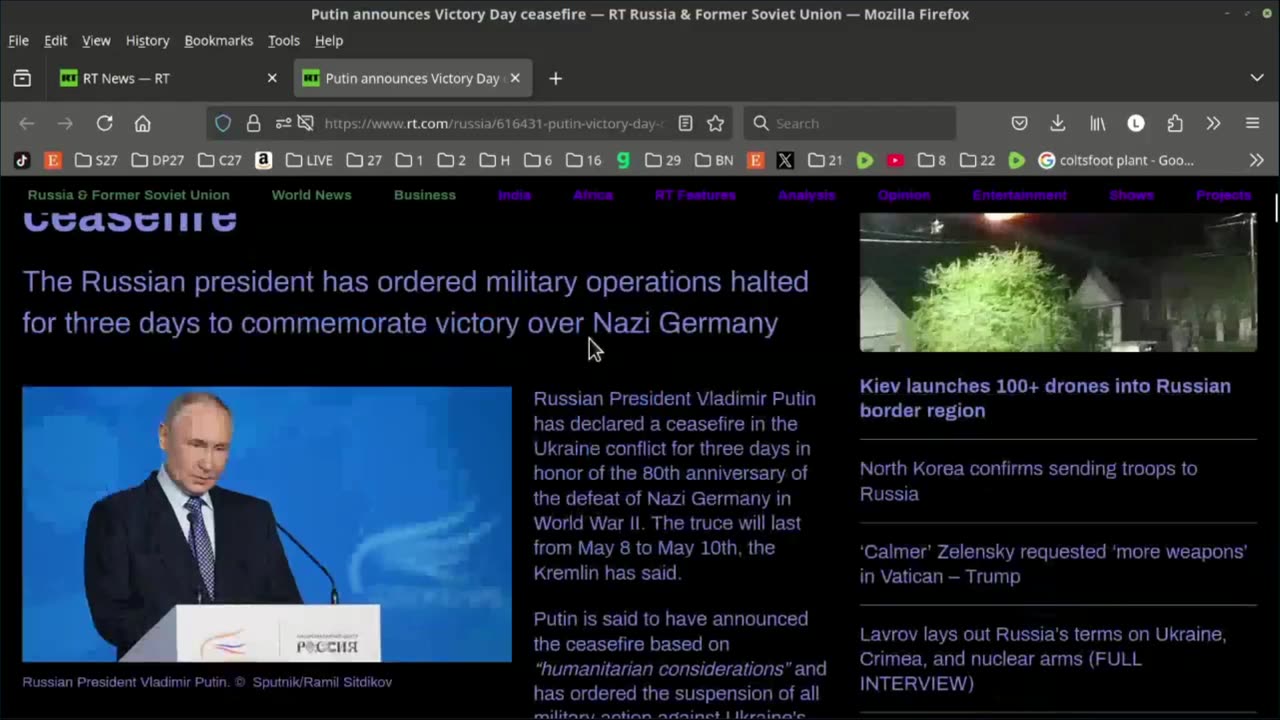Open the green g bookmark icon

623,160
